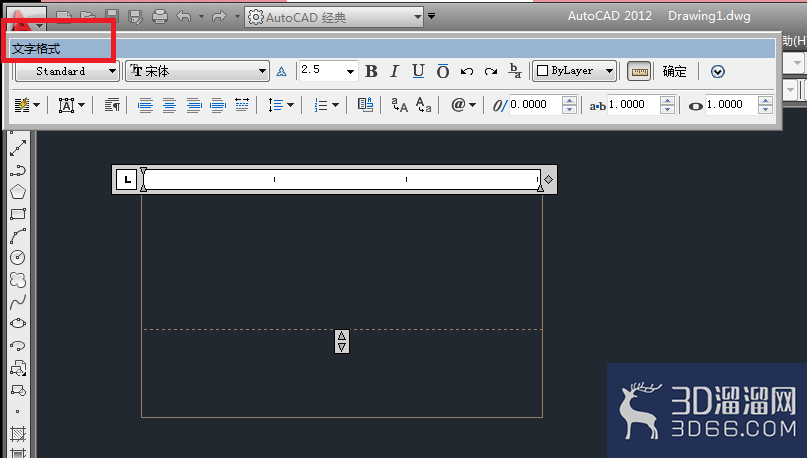Expand the text height 2.5 dropdown
This screenshot has height=458, width=807.
[350, 71]
